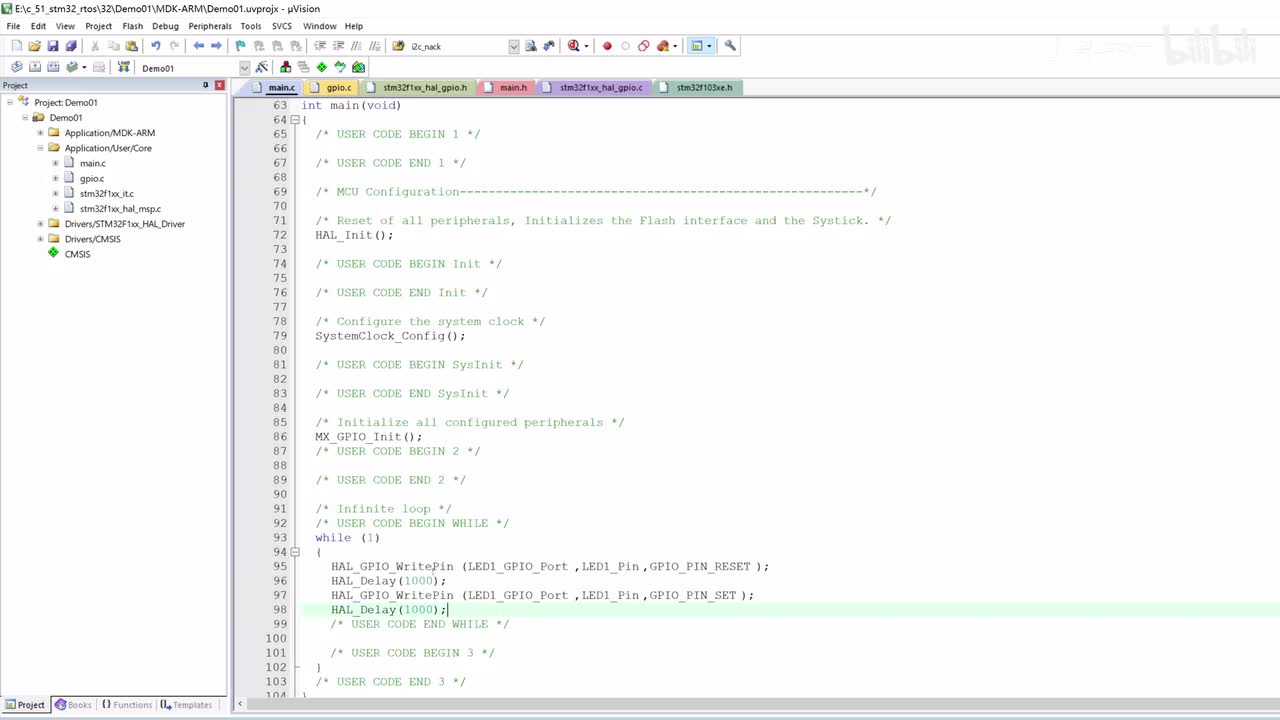This screenshot has width=1280, height=720.
Task: Expand the main.c node in project tree
Action: tap(56, 163)
